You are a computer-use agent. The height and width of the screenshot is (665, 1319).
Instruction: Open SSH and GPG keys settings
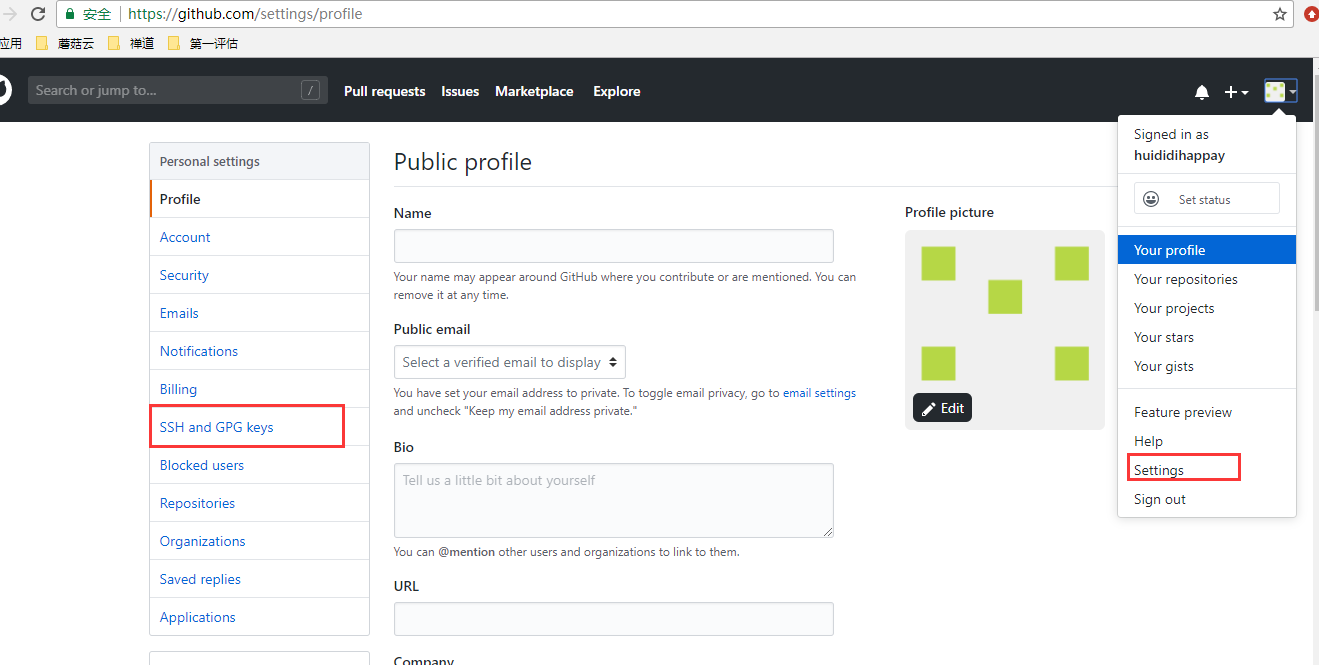(x=217, y=427)
